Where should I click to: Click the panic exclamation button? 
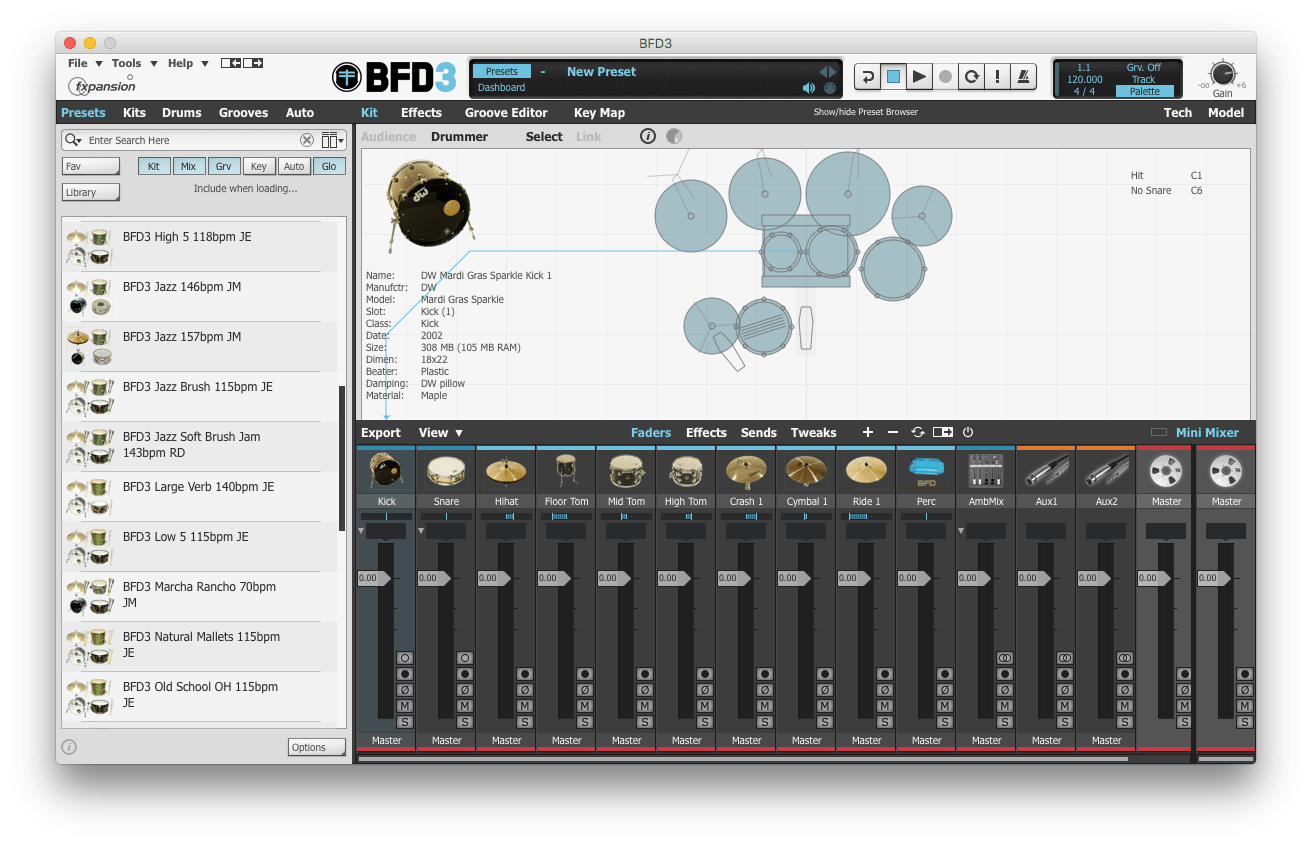pyautogui.click(x=997, y=77)
